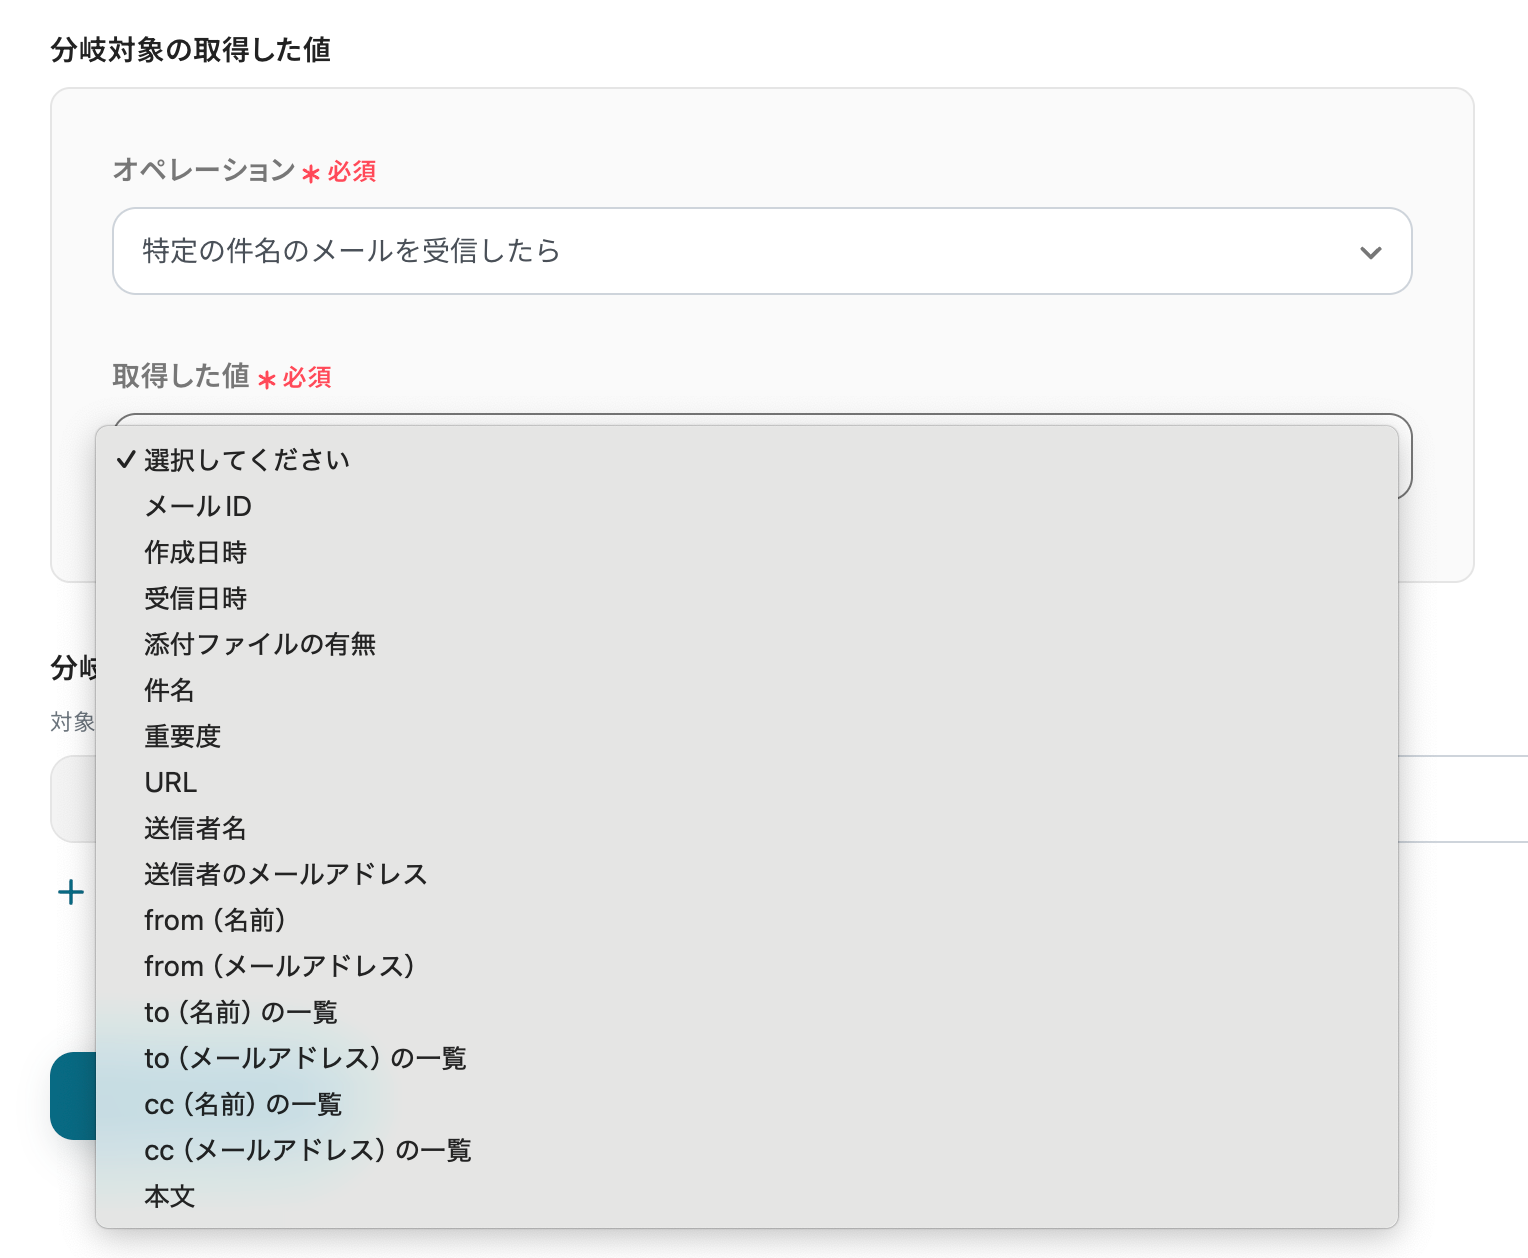Select 重要度 option
The width and height of the screenshot is (1528, 1258).
point(182,736)
